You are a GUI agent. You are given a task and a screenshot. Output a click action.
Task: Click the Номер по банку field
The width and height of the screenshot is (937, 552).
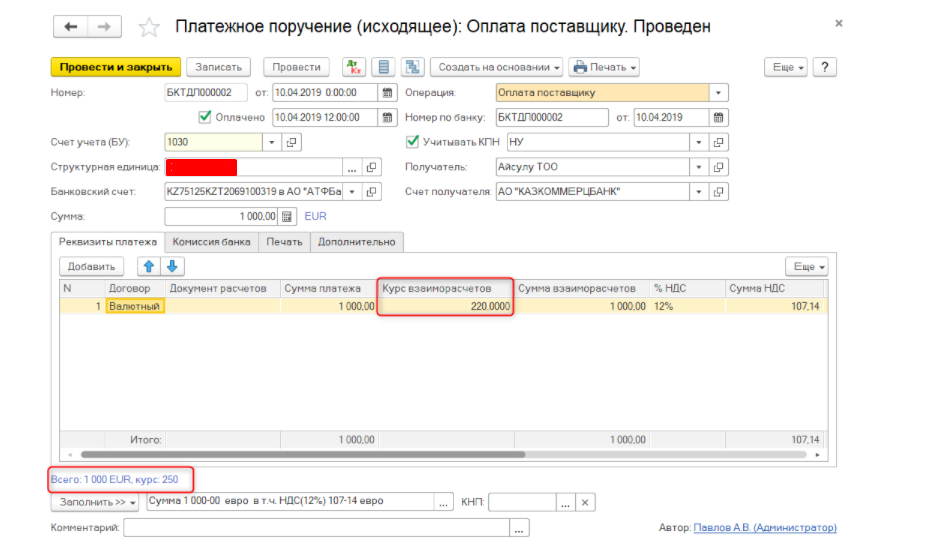tap(552, 118)
